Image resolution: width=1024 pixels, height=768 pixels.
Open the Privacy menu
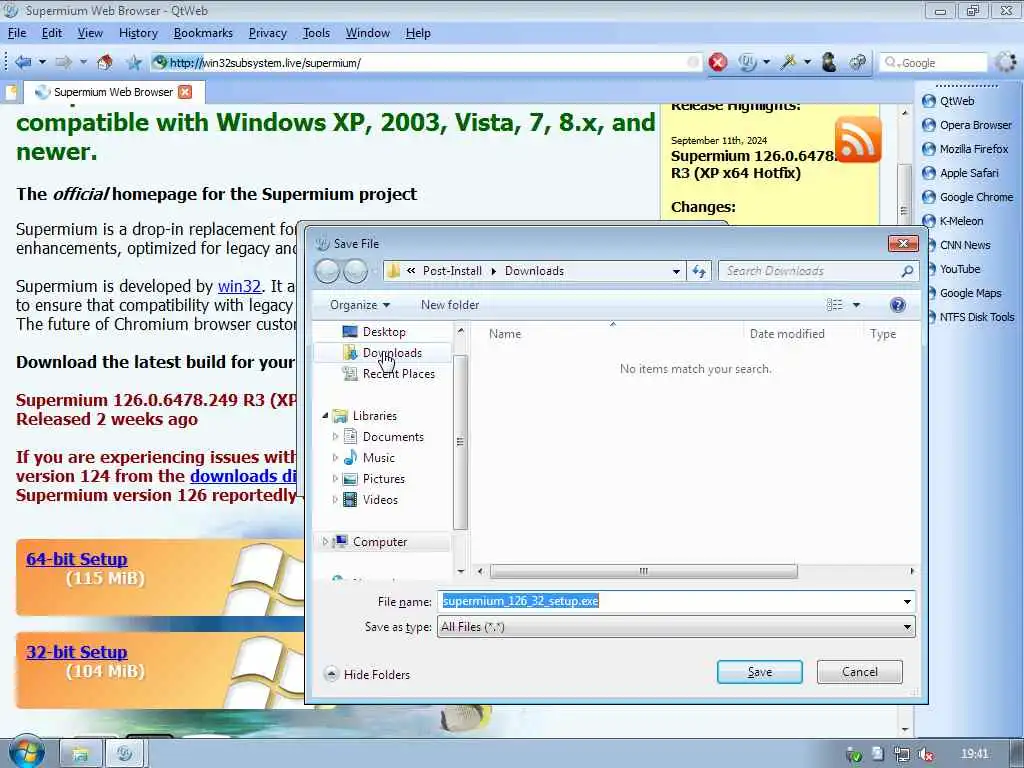coord(267,33)
